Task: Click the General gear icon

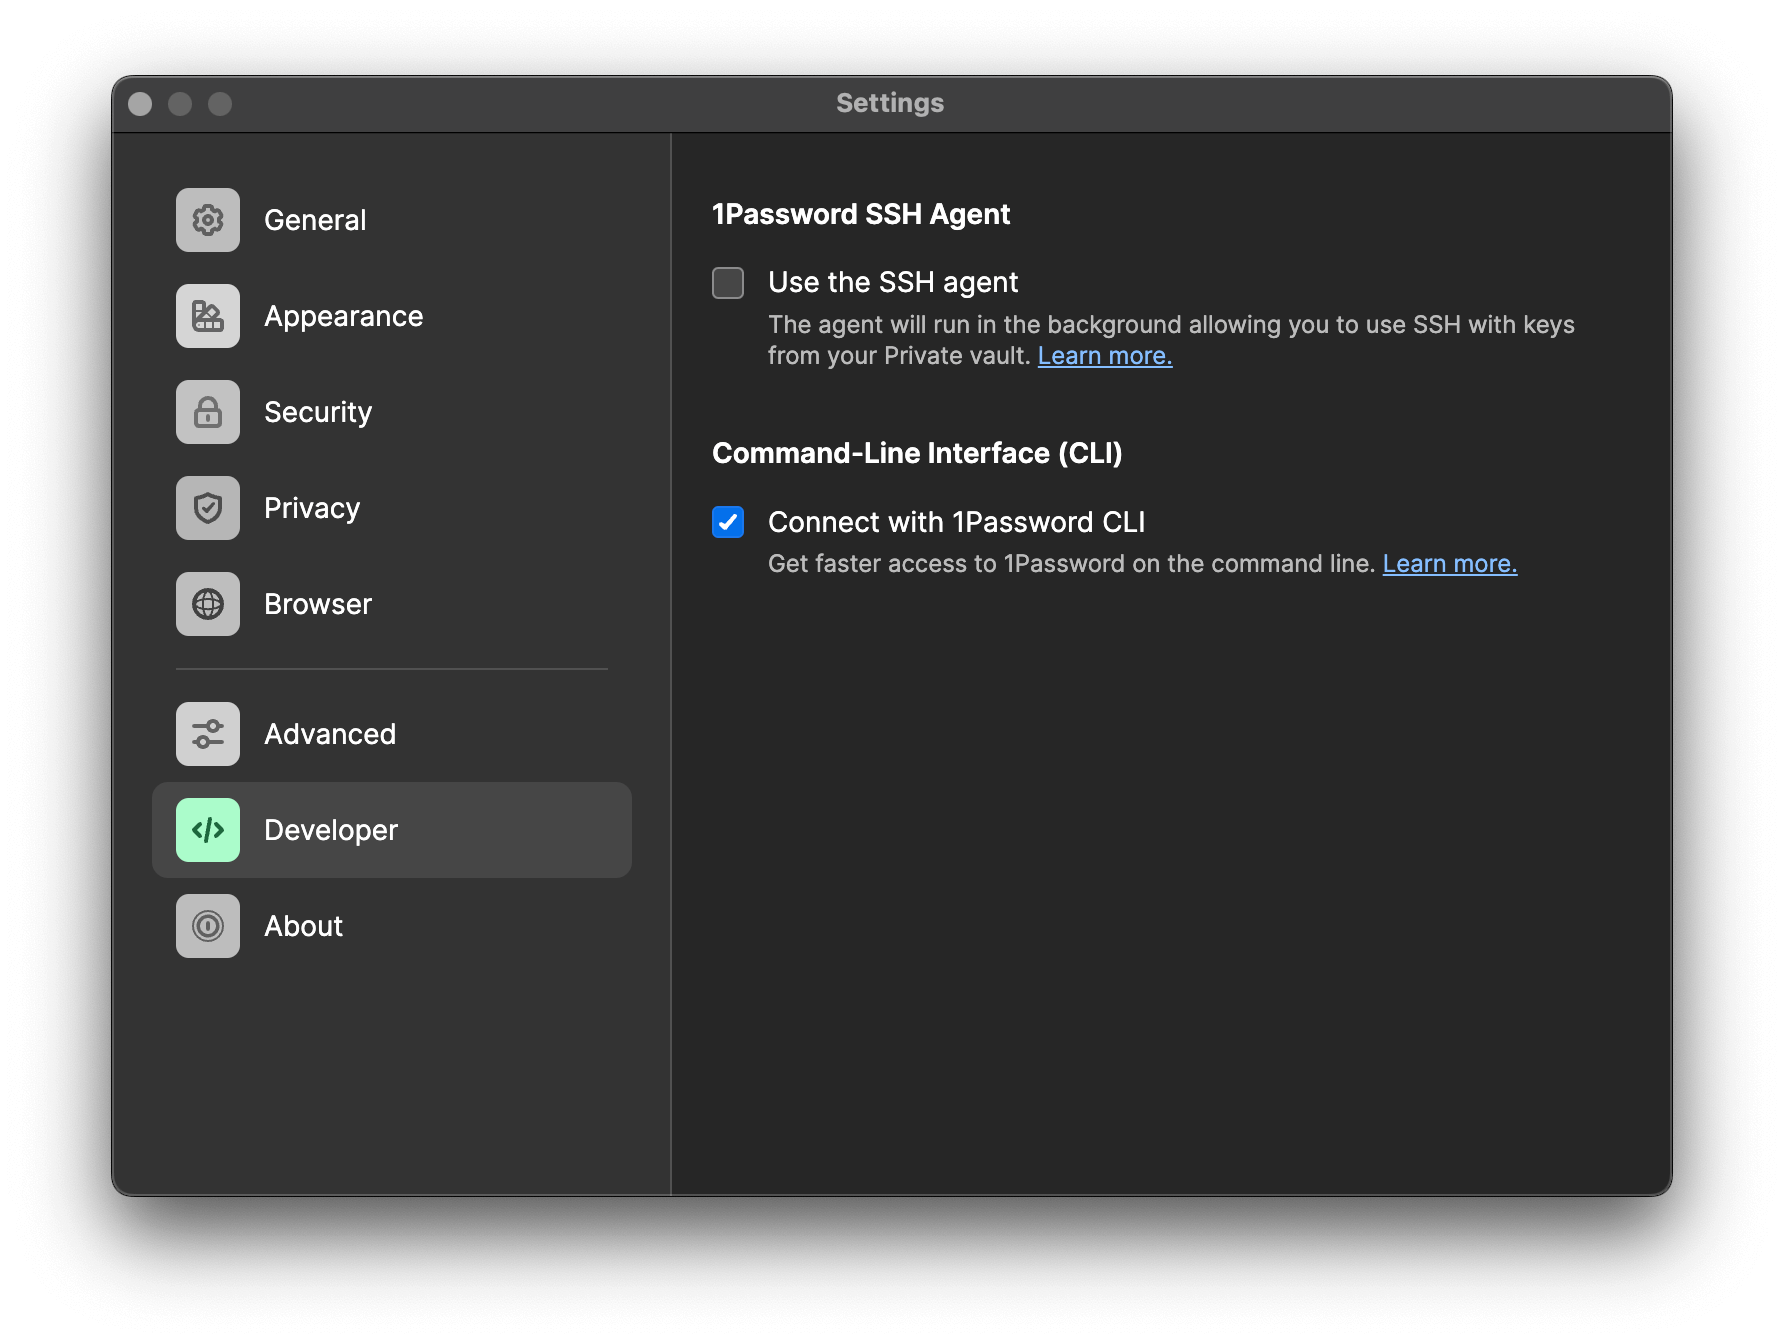Action: (208, 220)
